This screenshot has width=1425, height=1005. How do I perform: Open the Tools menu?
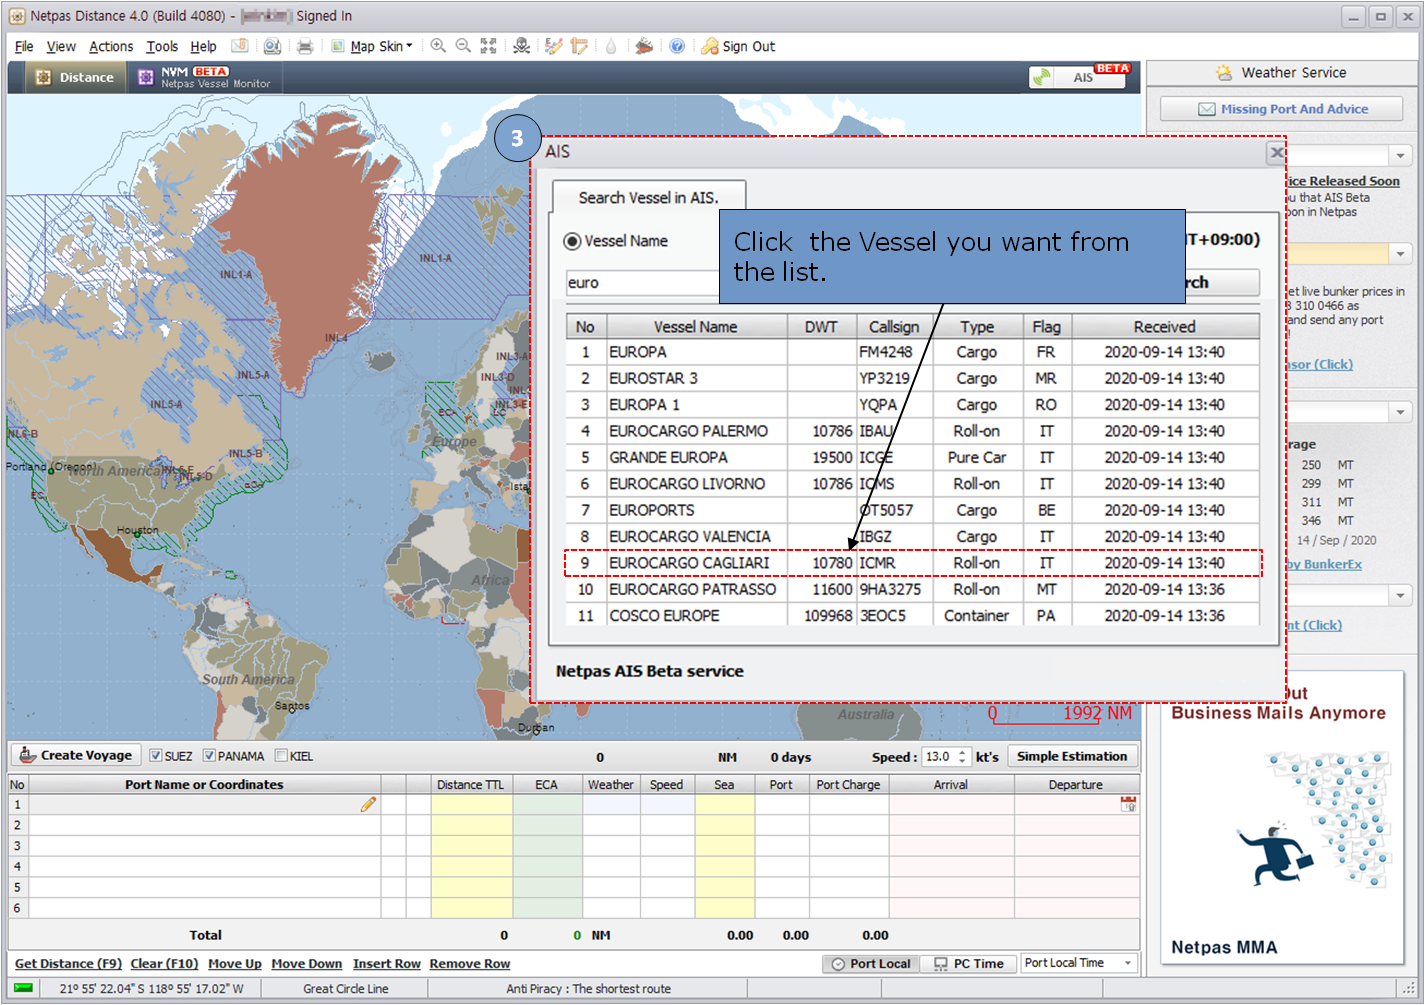[162, 46]
